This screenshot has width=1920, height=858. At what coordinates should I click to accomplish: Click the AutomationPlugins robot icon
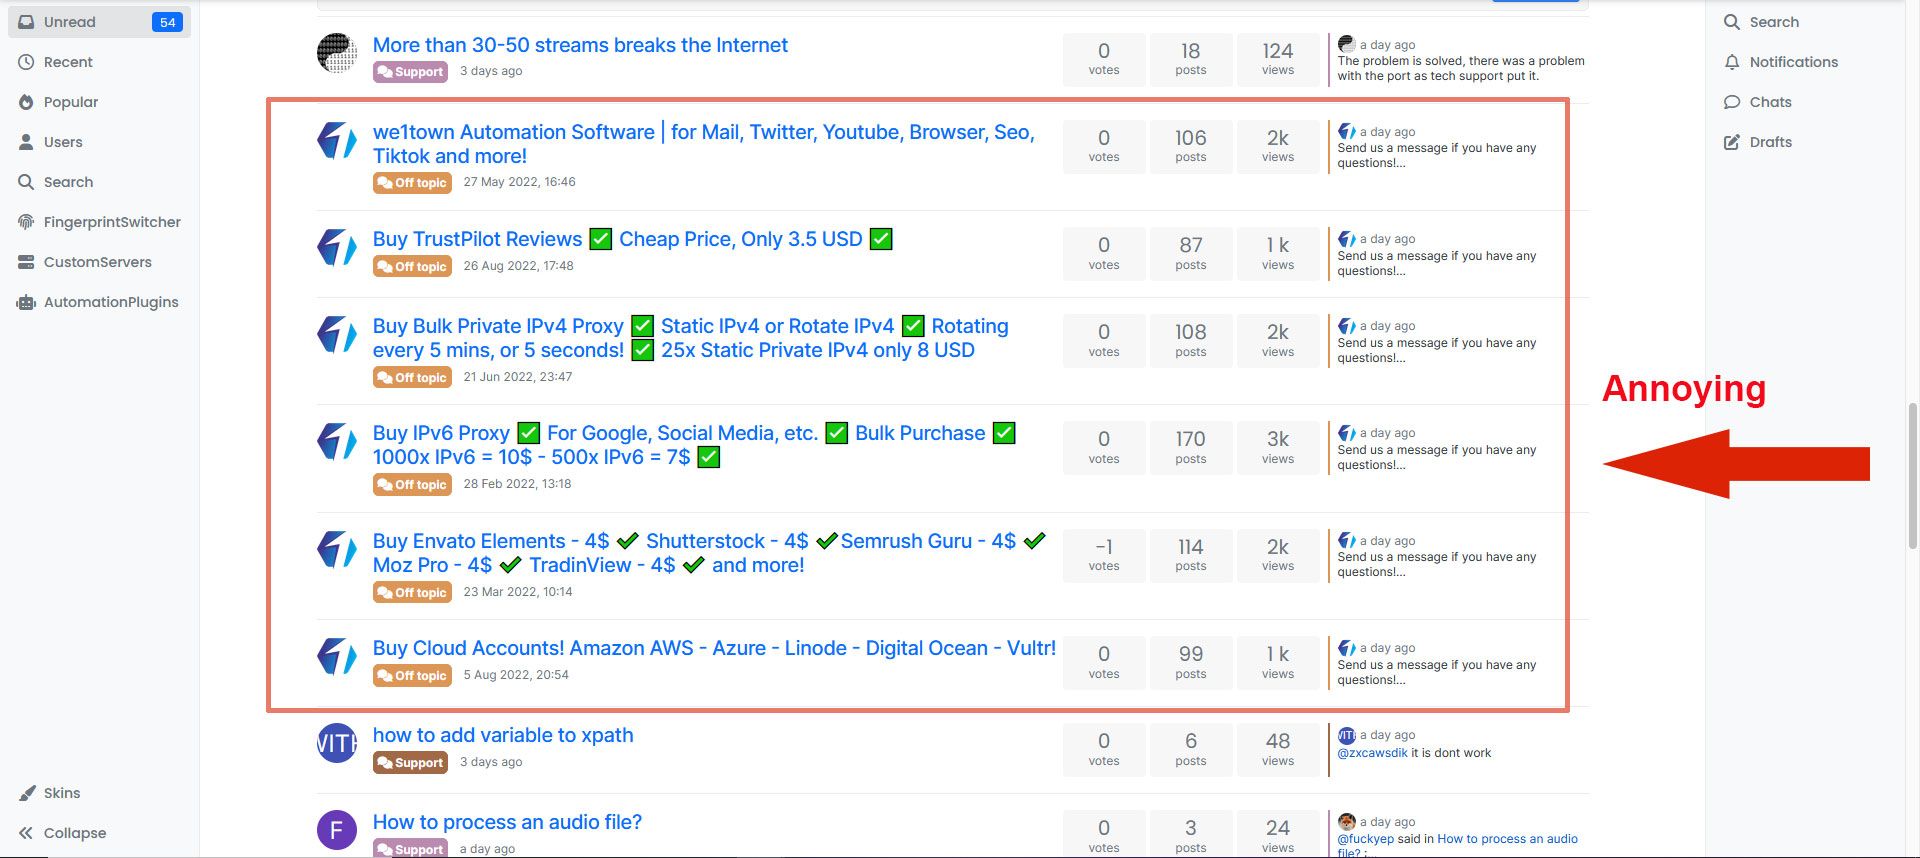26,302
